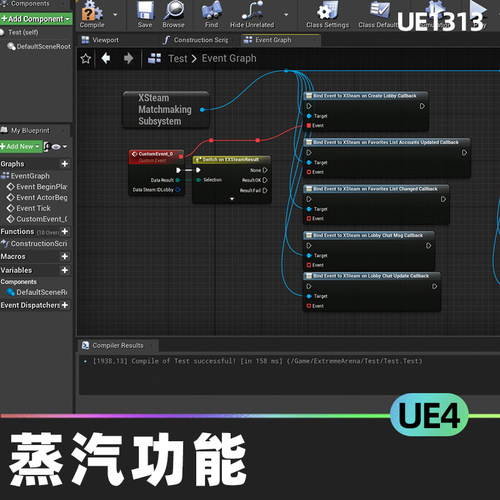Screen dimensions: 500x500
Task: Select XSteam Matchmaking Subsystem node
Action: click(166, 110)
